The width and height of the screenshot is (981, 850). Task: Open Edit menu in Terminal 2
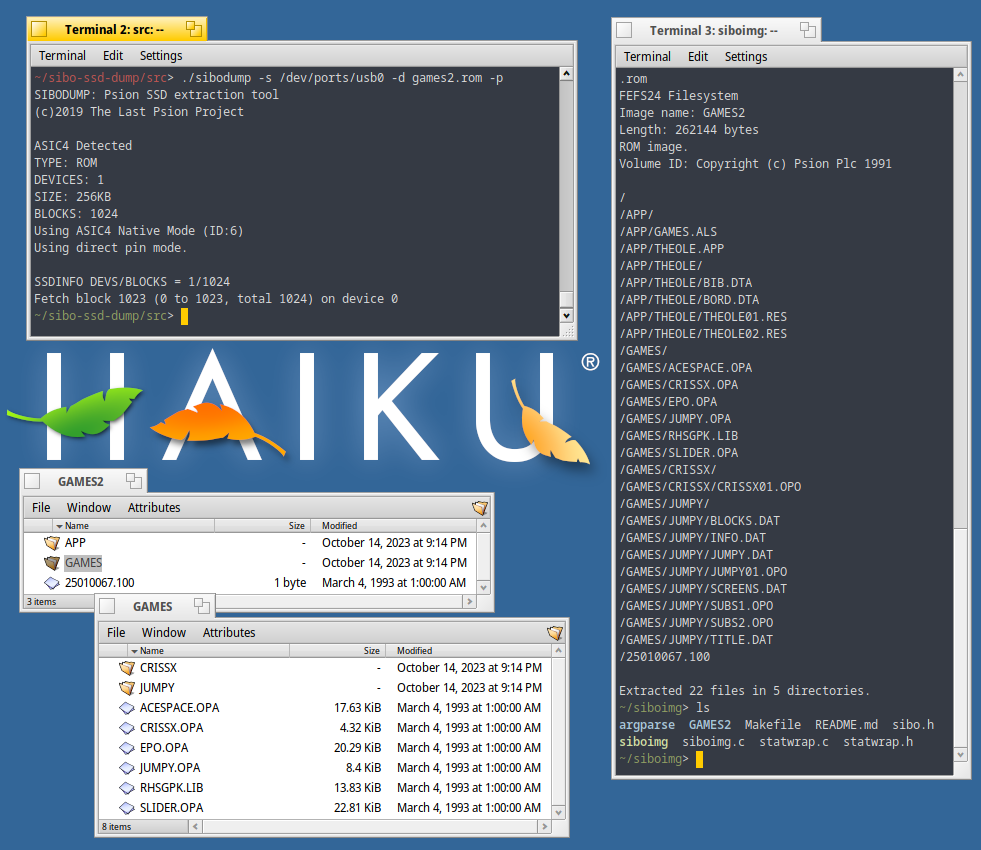pos(113,56)
